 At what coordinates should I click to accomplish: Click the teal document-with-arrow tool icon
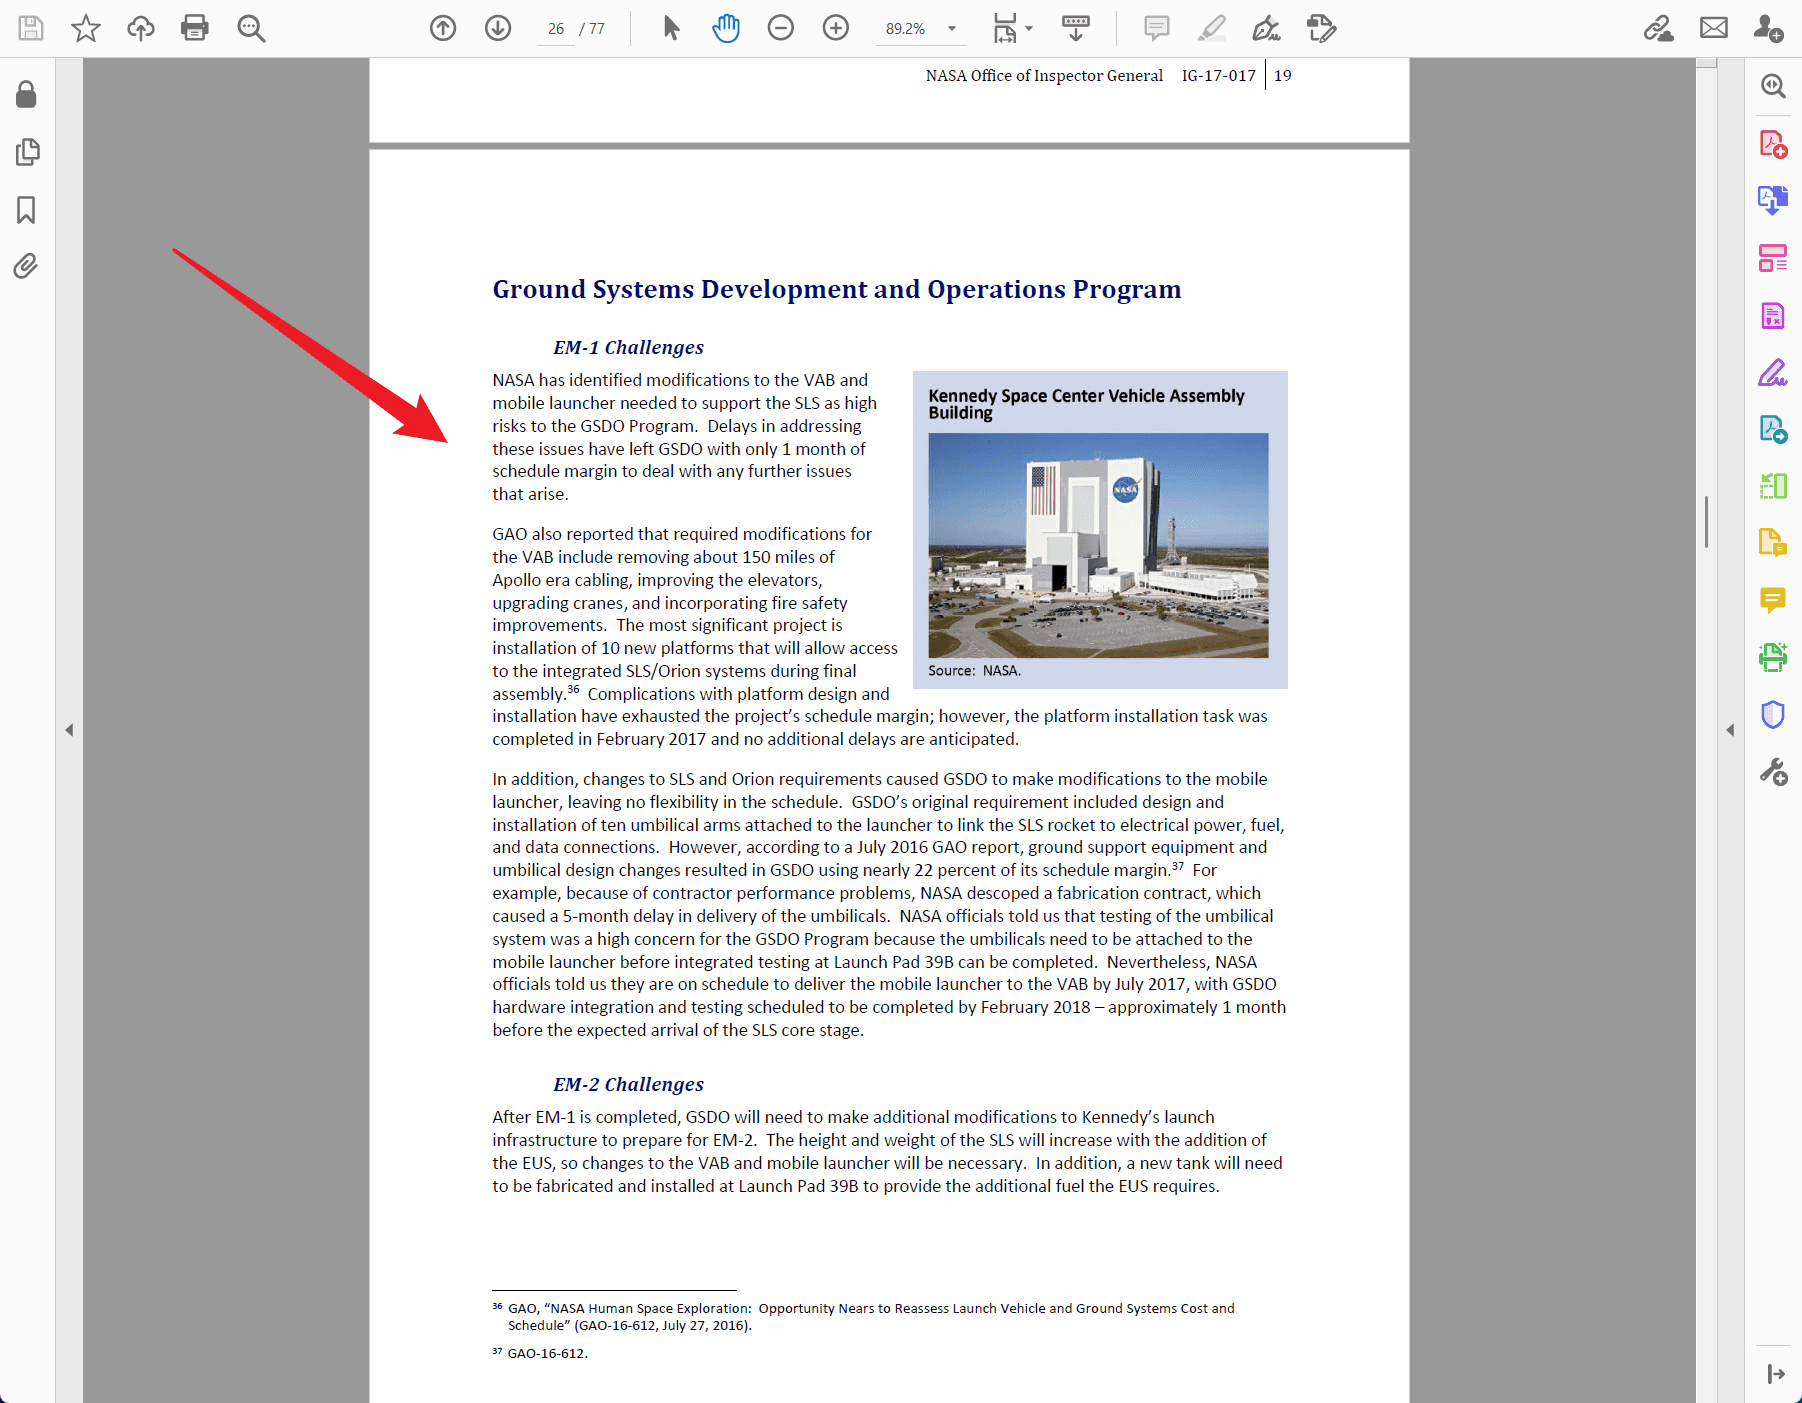coord(1773,430)
